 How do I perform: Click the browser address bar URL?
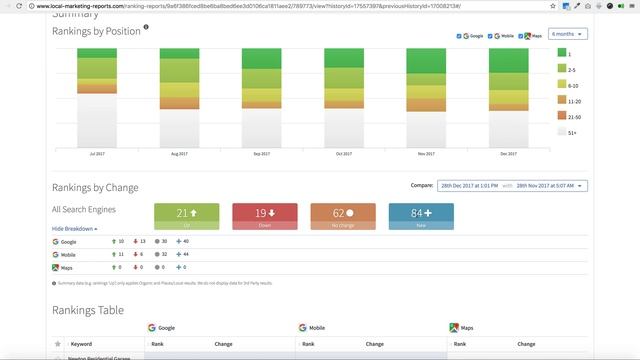coord(249,6)
